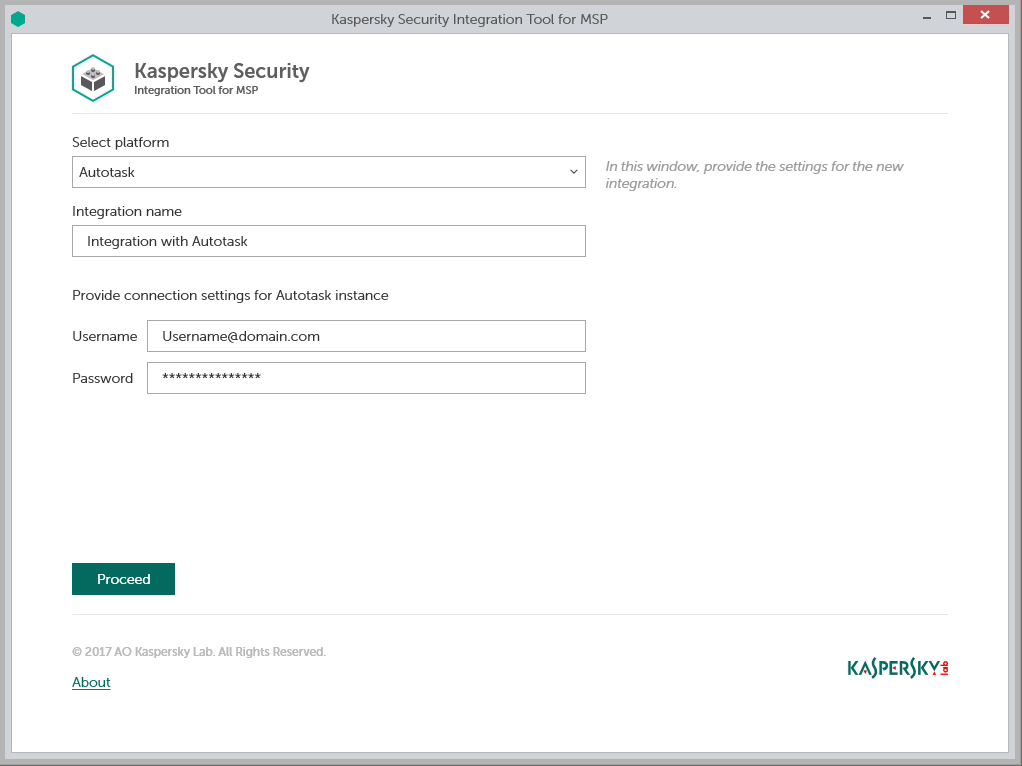The image size is (1022, 766).
Task: Expand the platform list using the chevron arrow
Action: [573, 172]
